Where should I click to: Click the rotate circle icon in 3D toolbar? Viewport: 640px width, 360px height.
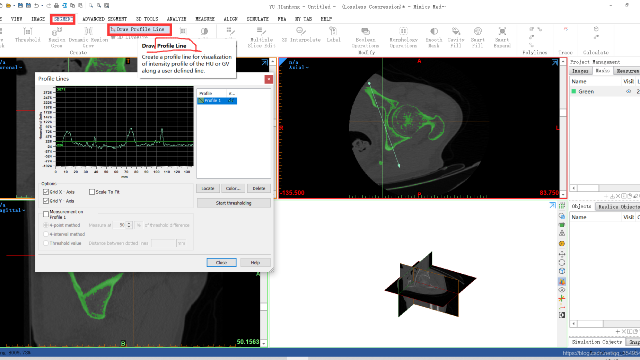(562, 262)
